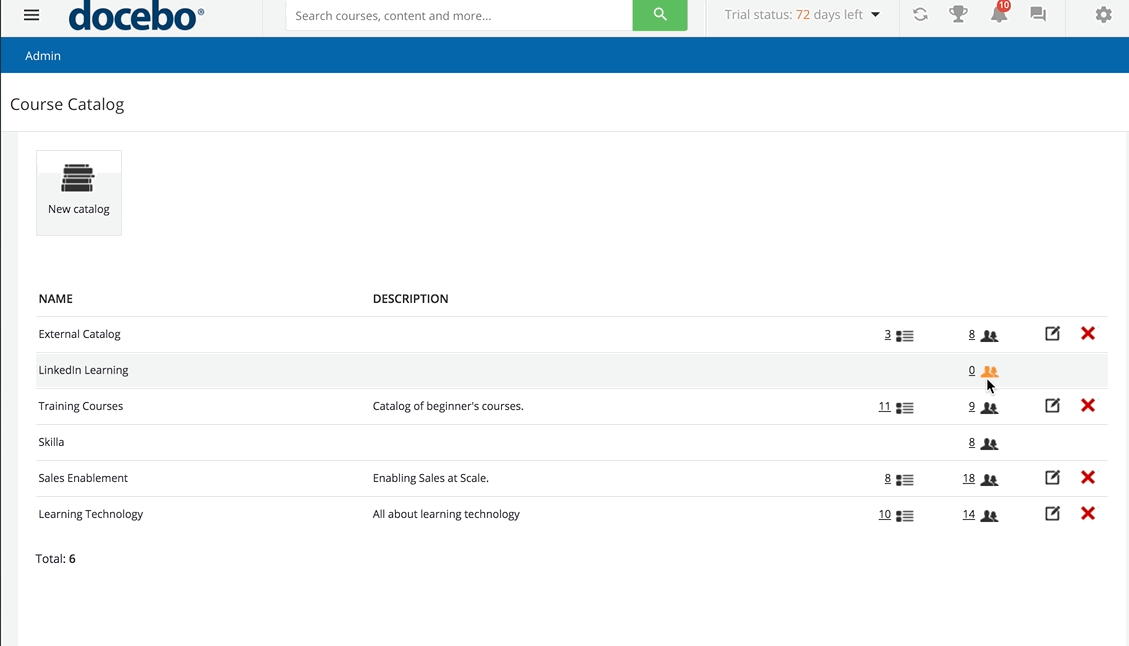
Task: Create a New catalog
Action: (79, 192)
